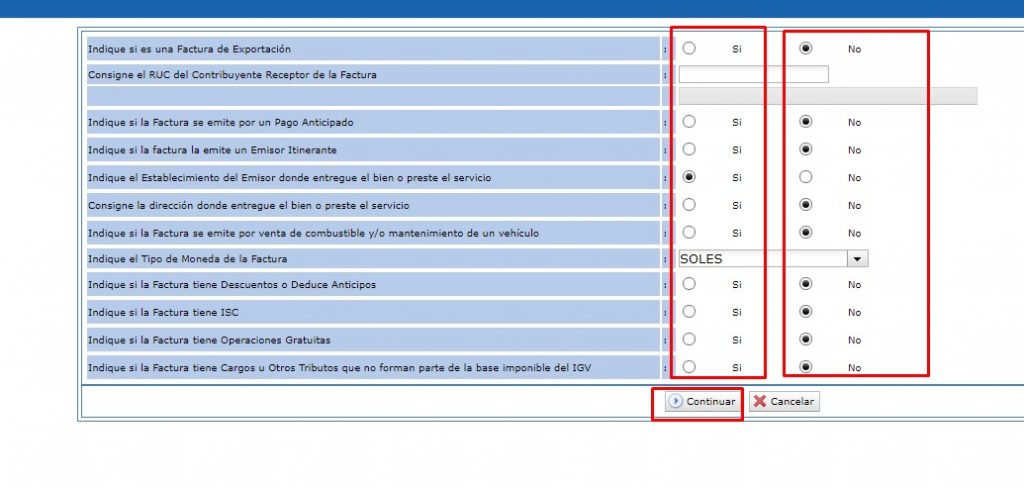Select No for Factura de Exportación
This screenshot has height=488, width=1024.
(806, 48)
